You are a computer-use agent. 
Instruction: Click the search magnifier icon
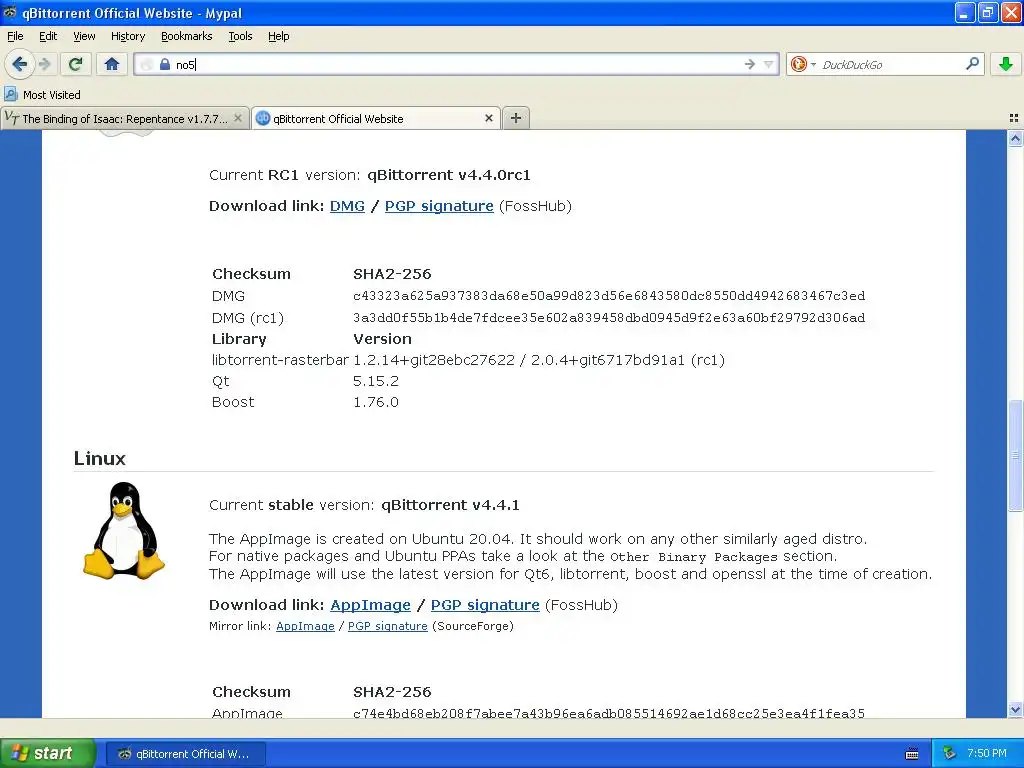tap(972, 63)
